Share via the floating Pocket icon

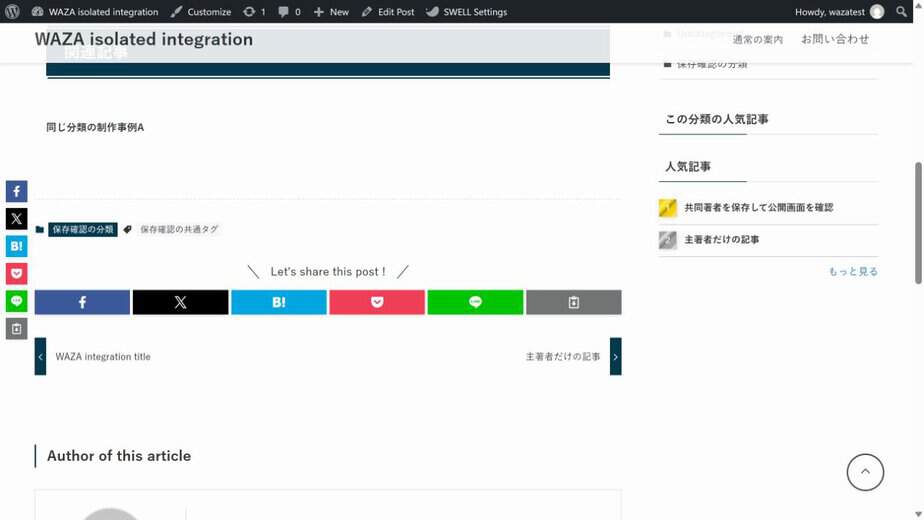pyautogui.click(x=16, y=274)
